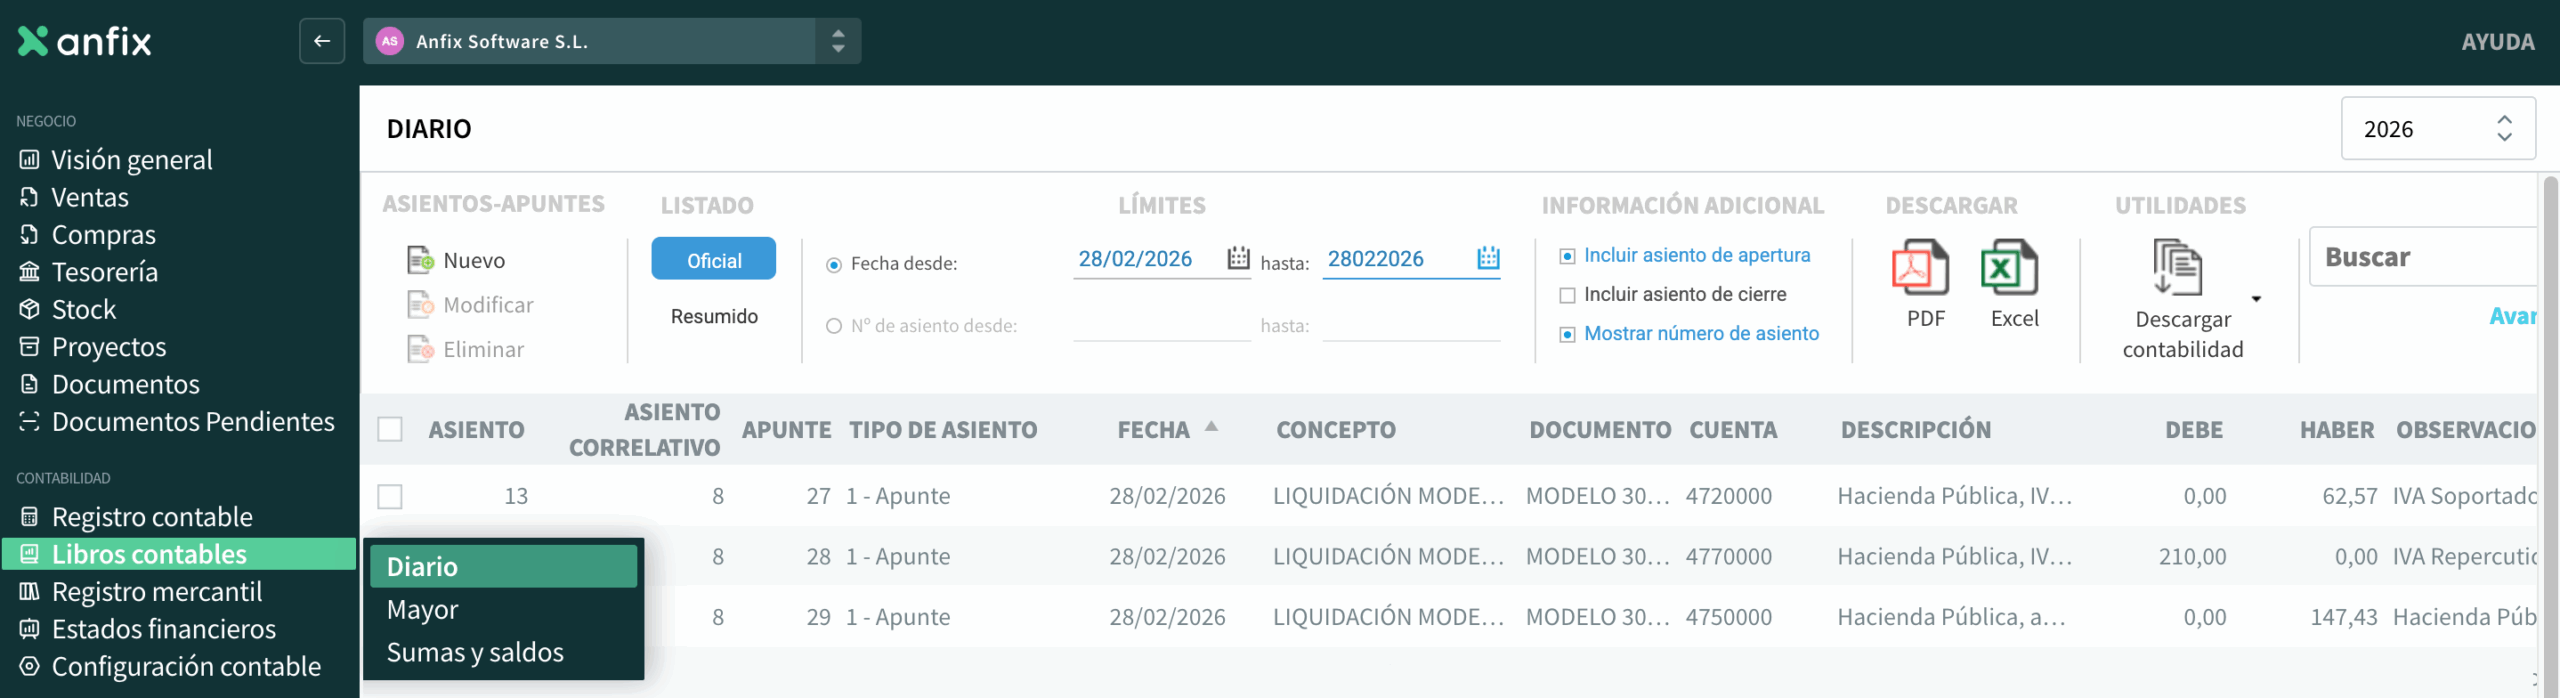Click the Nuevo entry icon
Viewport: 2560px width, 698px height.
click(420, 260)
